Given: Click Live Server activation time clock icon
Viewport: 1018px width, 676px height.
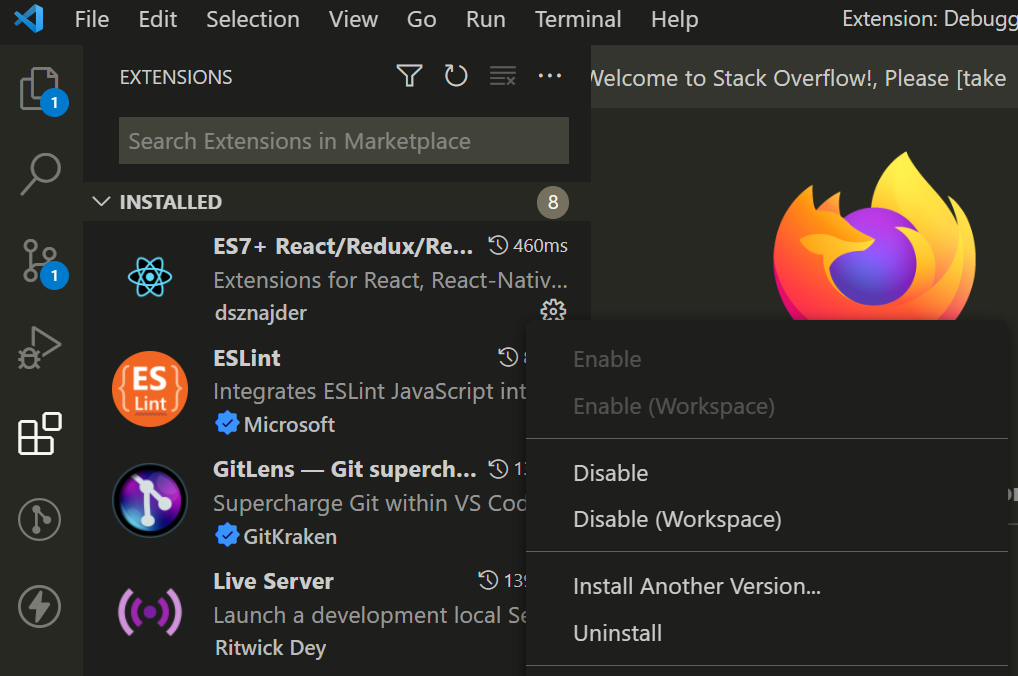Looking at the screenshot, I should (x=488, y=580).
